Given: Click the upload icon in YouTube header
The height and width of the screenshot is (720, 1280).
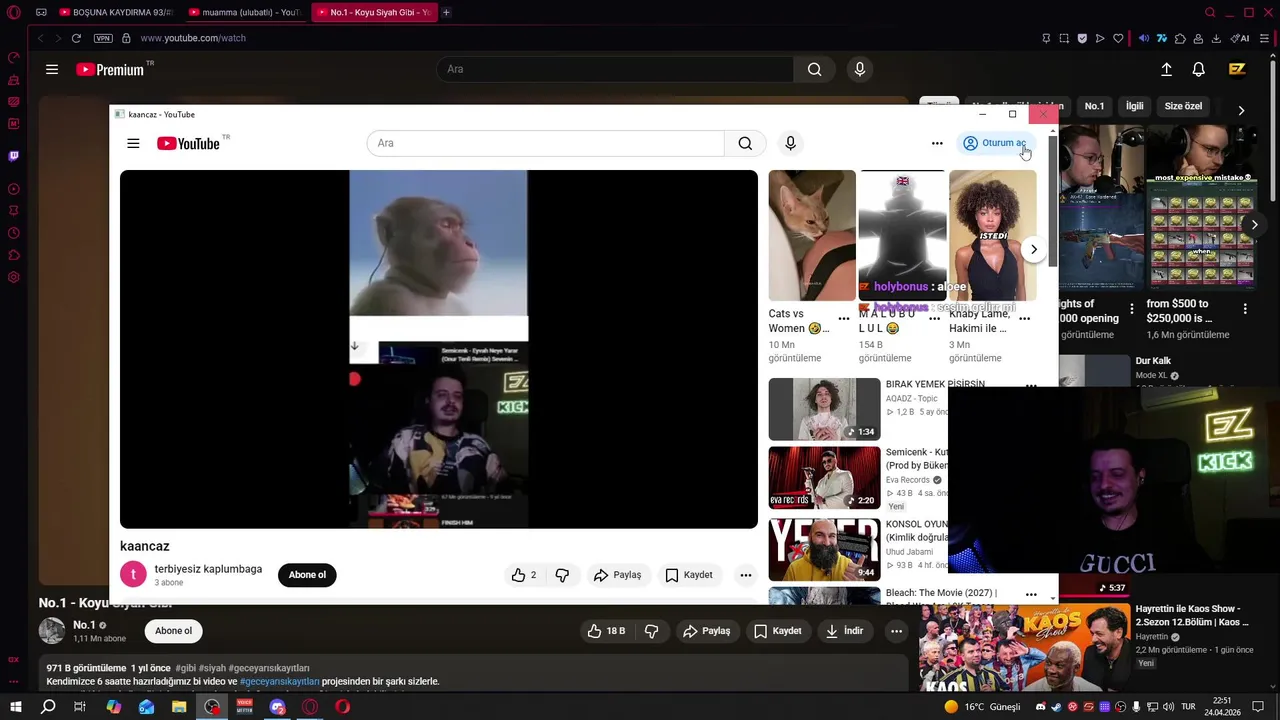Looking at the screenshot, I should (1166, 69).
